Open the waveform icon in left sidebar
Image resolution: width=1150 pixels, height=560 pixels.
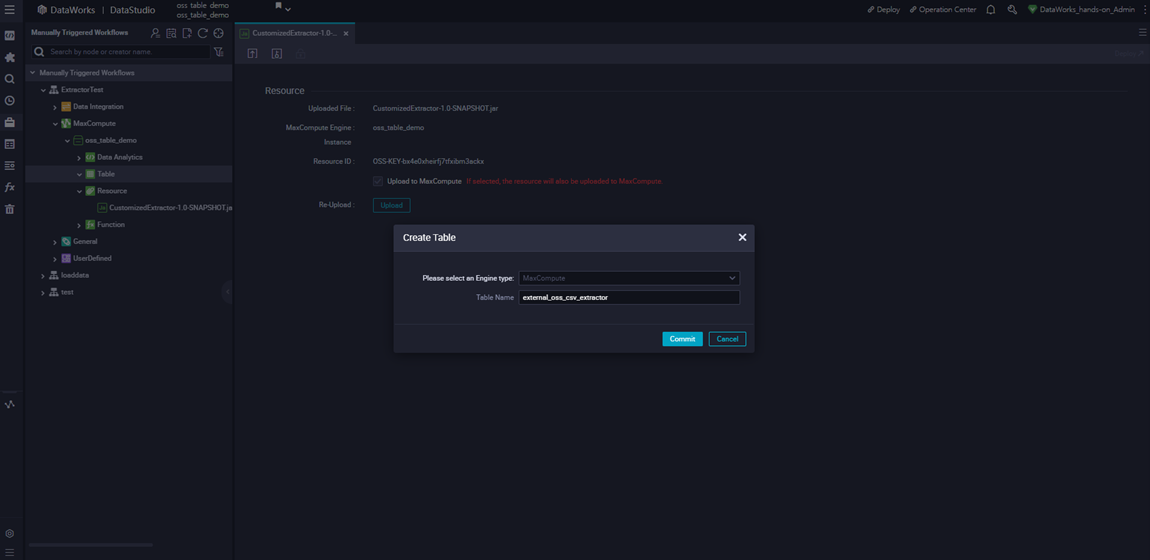coord(10,404)
